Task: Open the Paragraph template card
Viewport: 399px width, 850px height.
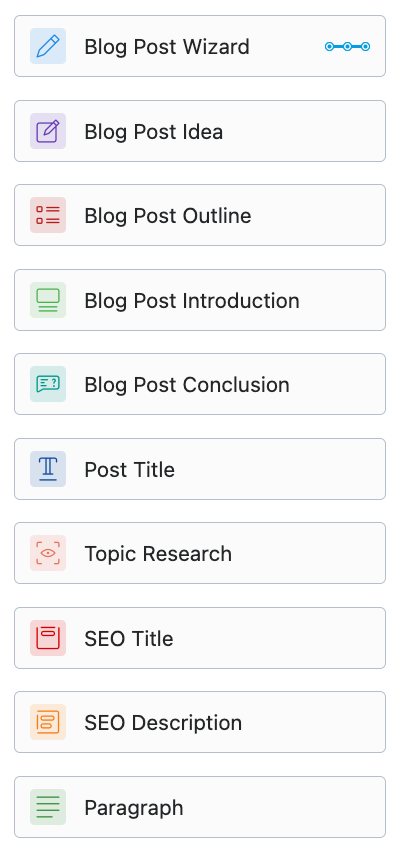Action: (x=200, y=807)
